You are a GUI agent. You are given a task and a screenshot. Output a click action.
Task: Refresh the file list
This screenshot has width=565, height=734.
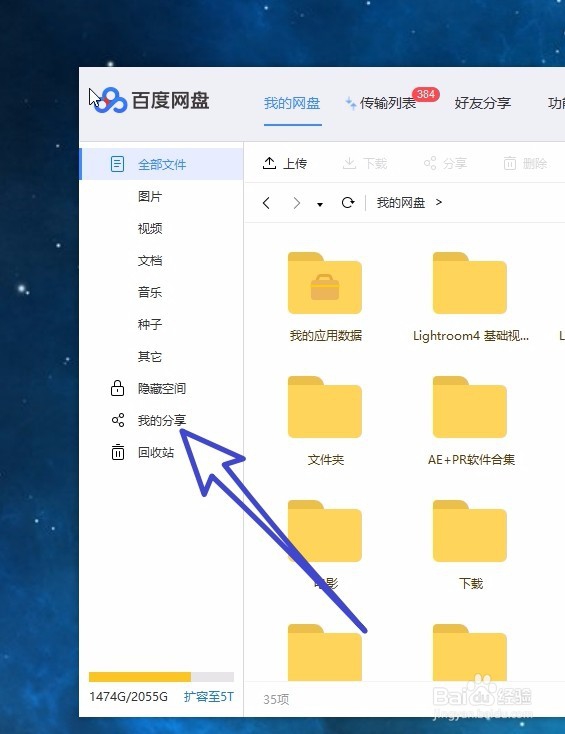[x=348, y=203]
